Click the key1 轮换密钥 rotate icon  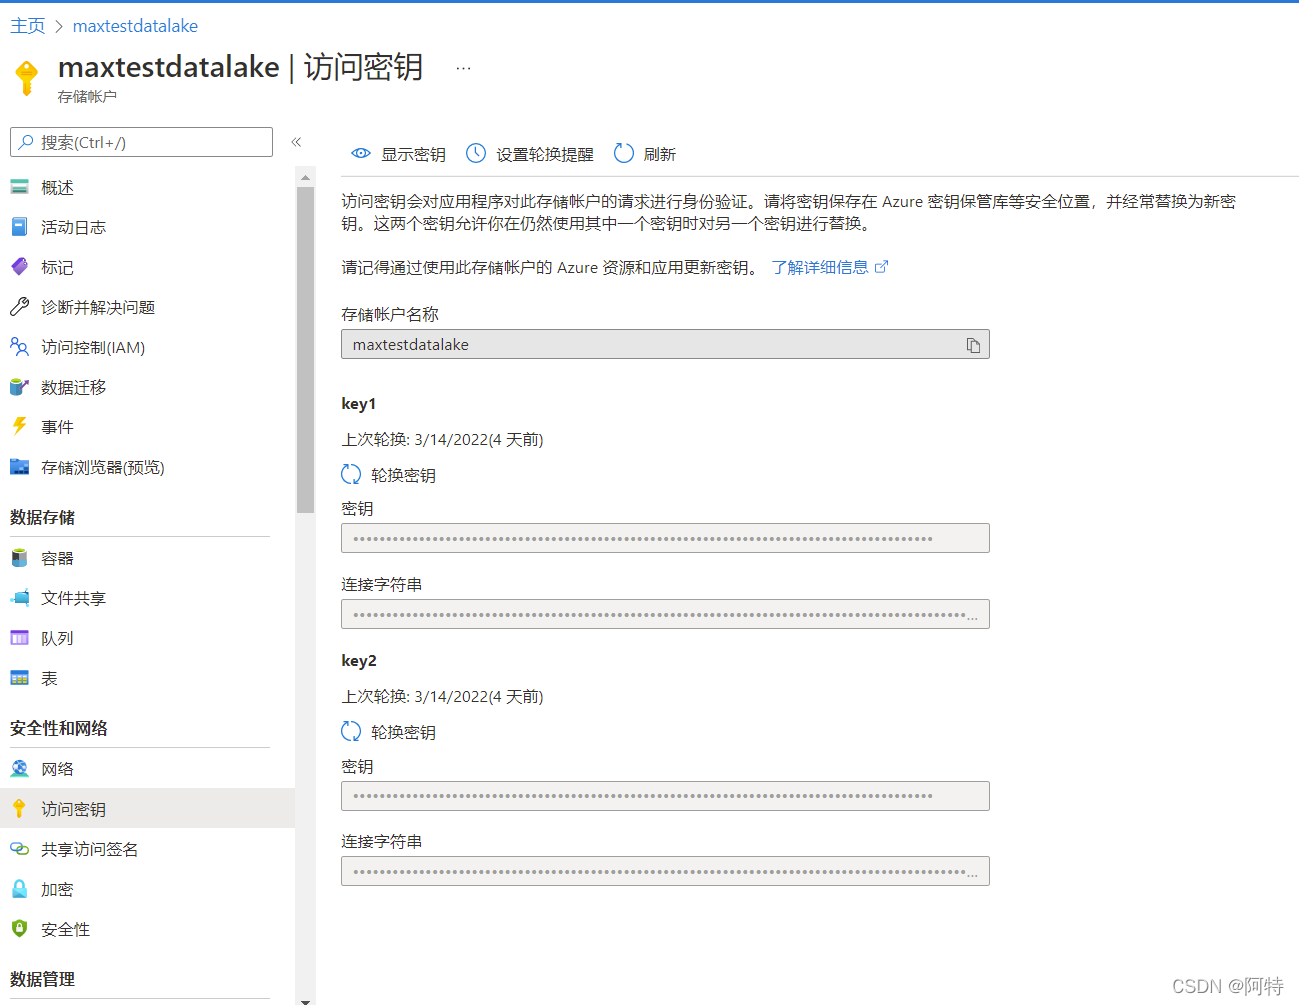(x=351, y=475)
